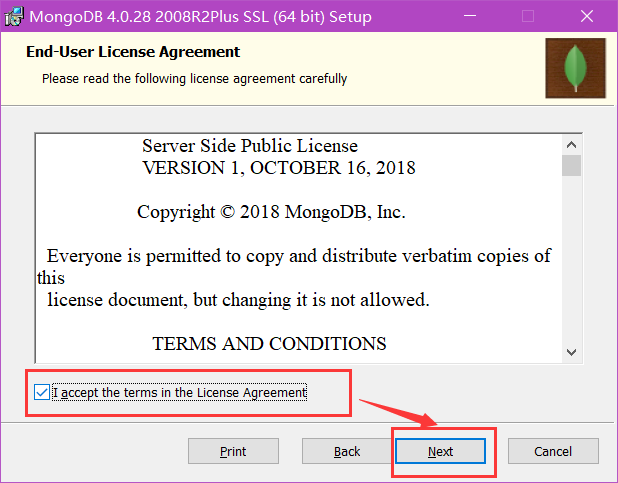Toggle the accept license terms checkbox

coord(42,392)
